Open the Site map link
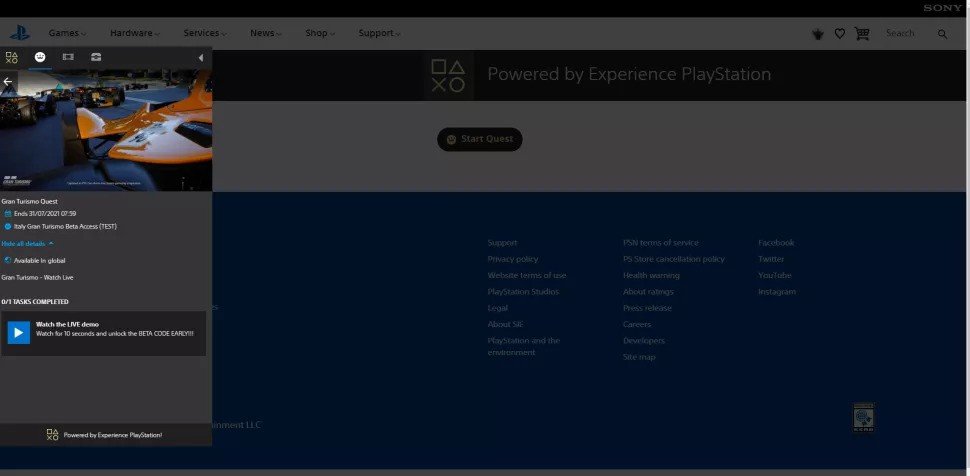Viewport: 970px width, 476px height. click(x=639, y=357)
